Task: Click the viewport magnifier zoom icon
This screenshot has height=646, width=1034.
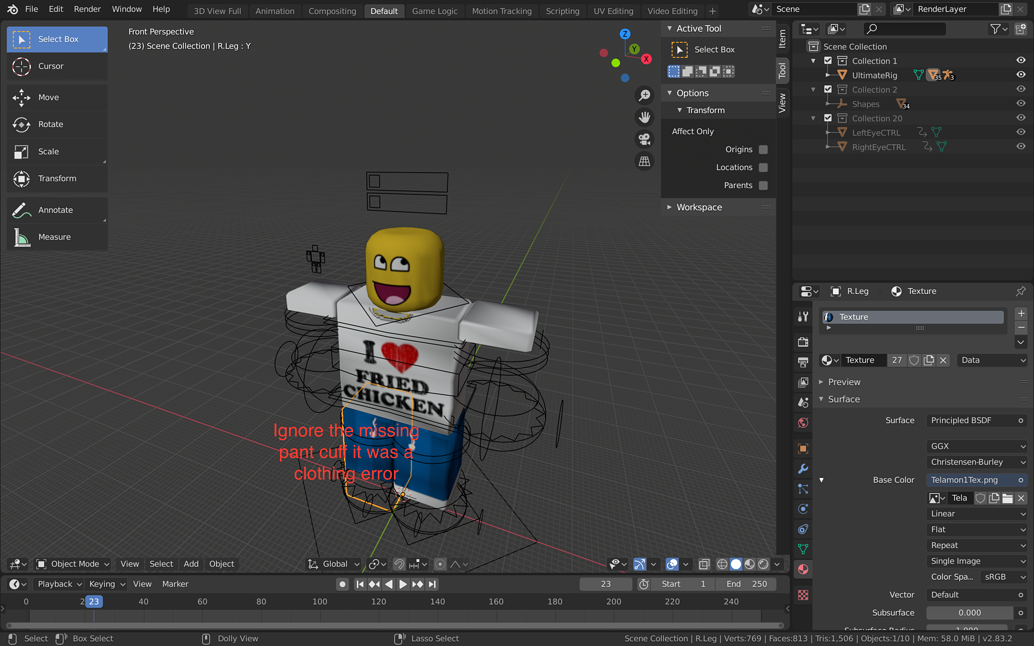Action: pos(645,95)
